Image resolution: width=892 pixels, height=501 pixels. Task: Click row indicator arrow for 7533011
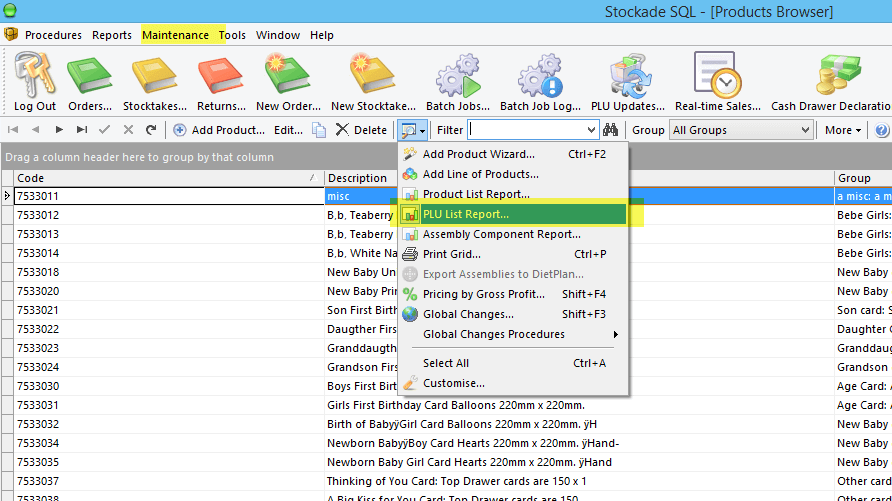click(x=7, y=196)
